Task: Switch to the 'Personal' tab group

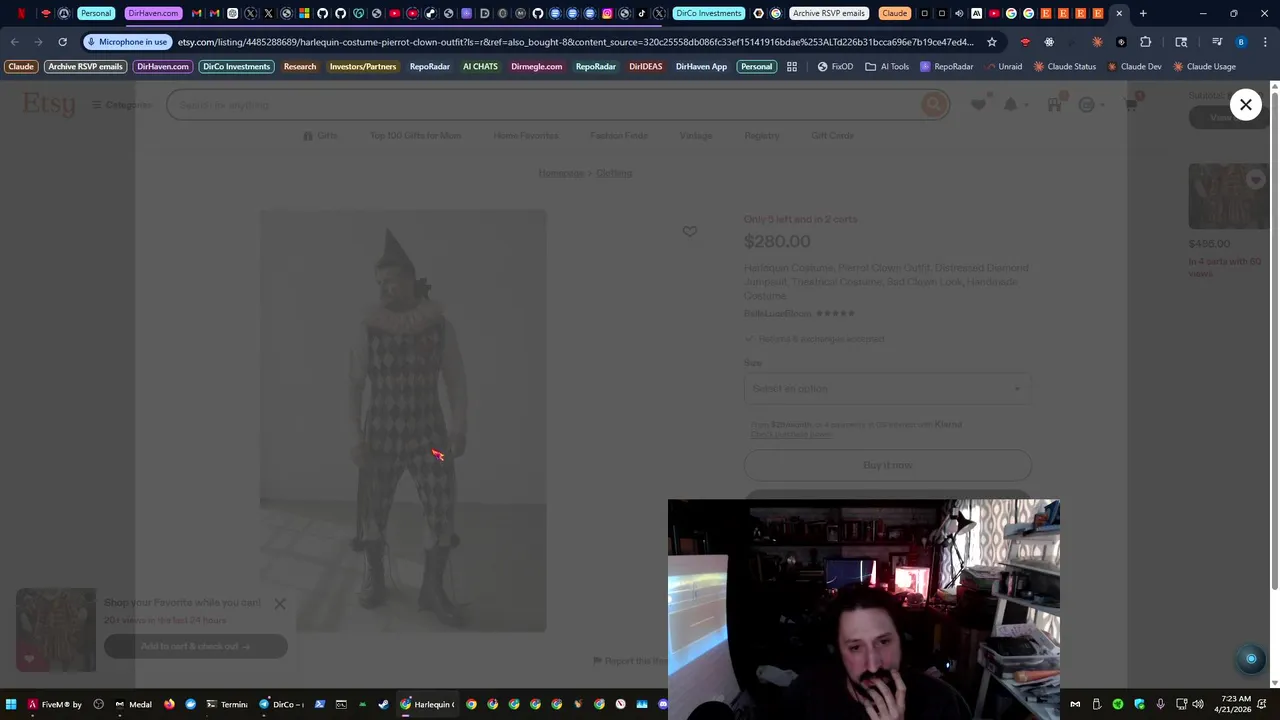Action: (x=96, y=14)
